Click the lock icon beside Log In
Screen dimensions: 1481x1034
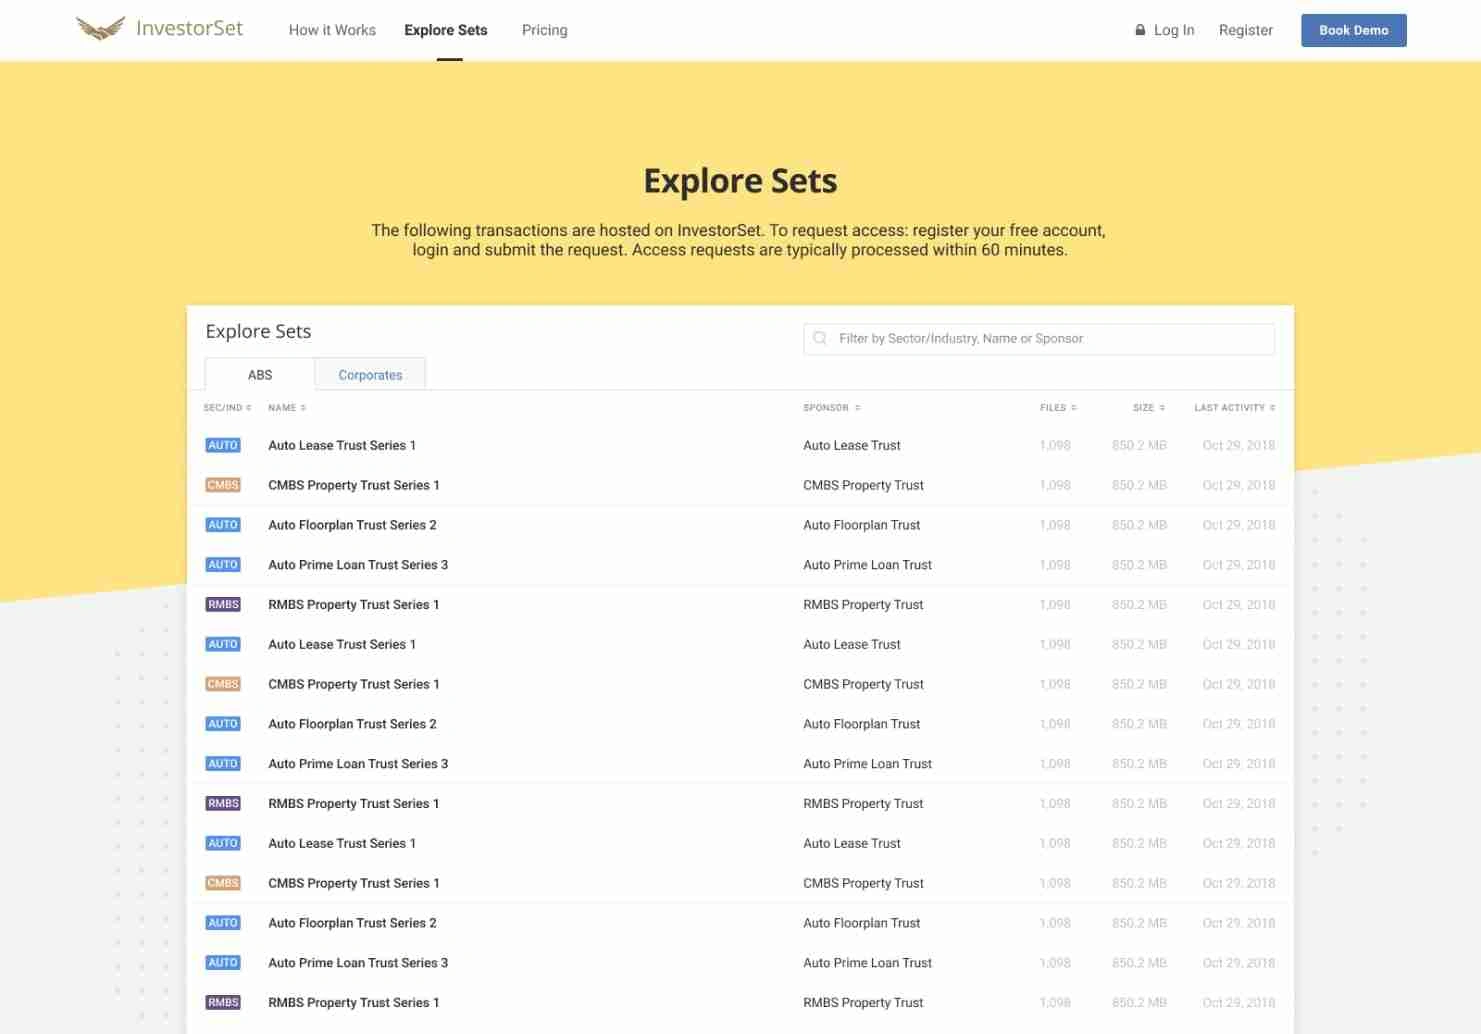point(1139,30)
